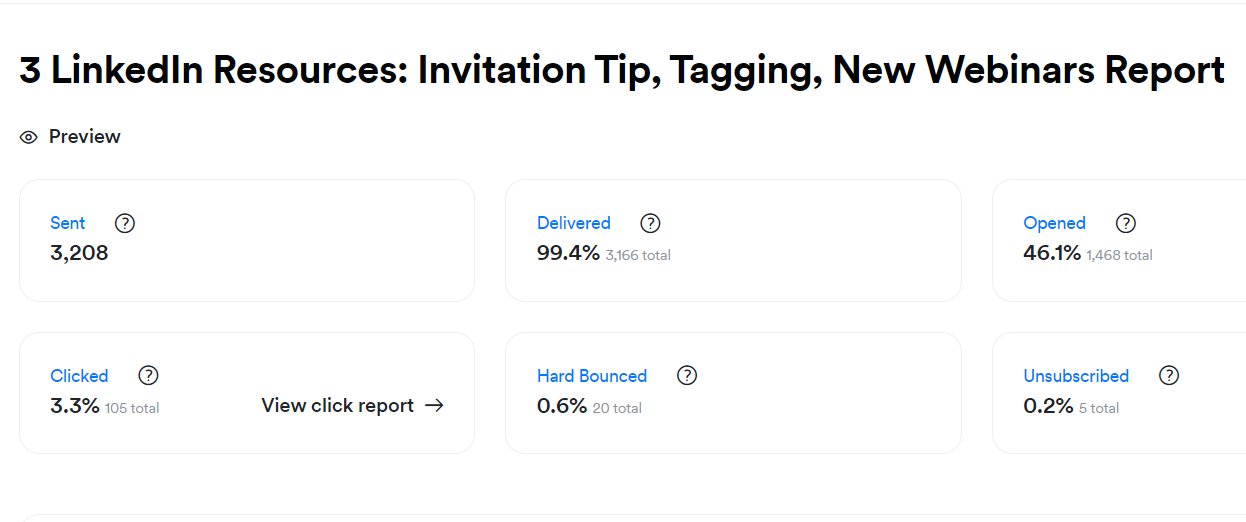Select the Unsubscribed metric label
Screen dimensions: 1246x522
point(1076,376)
